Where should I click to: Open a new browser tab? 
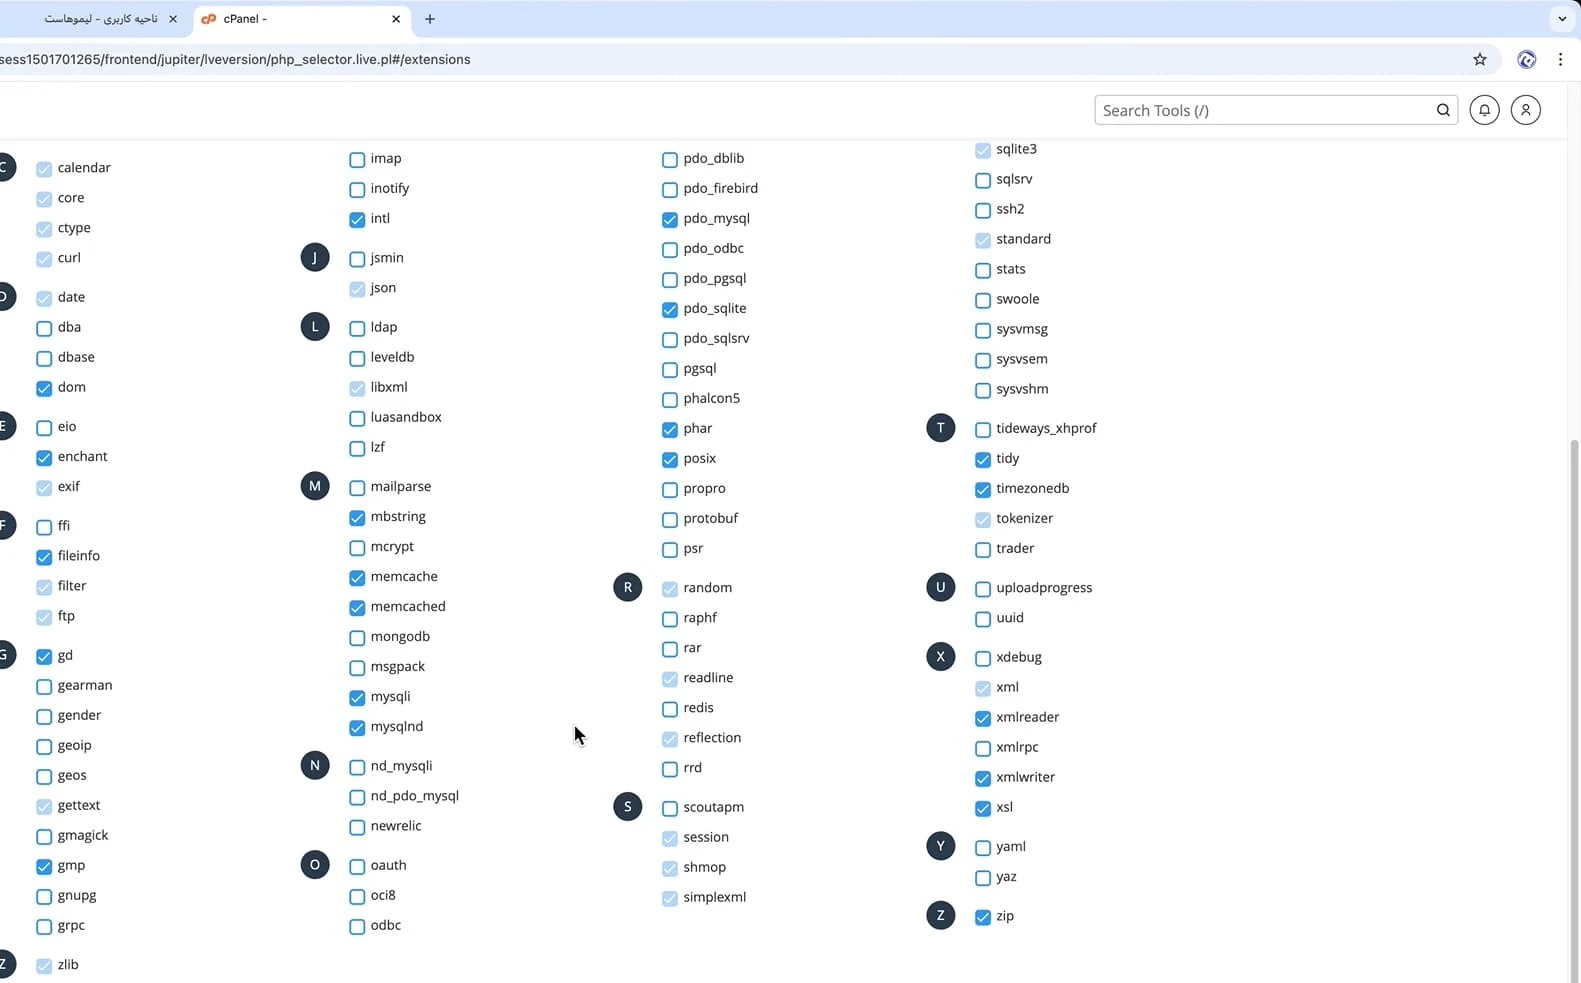click(430, 19)
